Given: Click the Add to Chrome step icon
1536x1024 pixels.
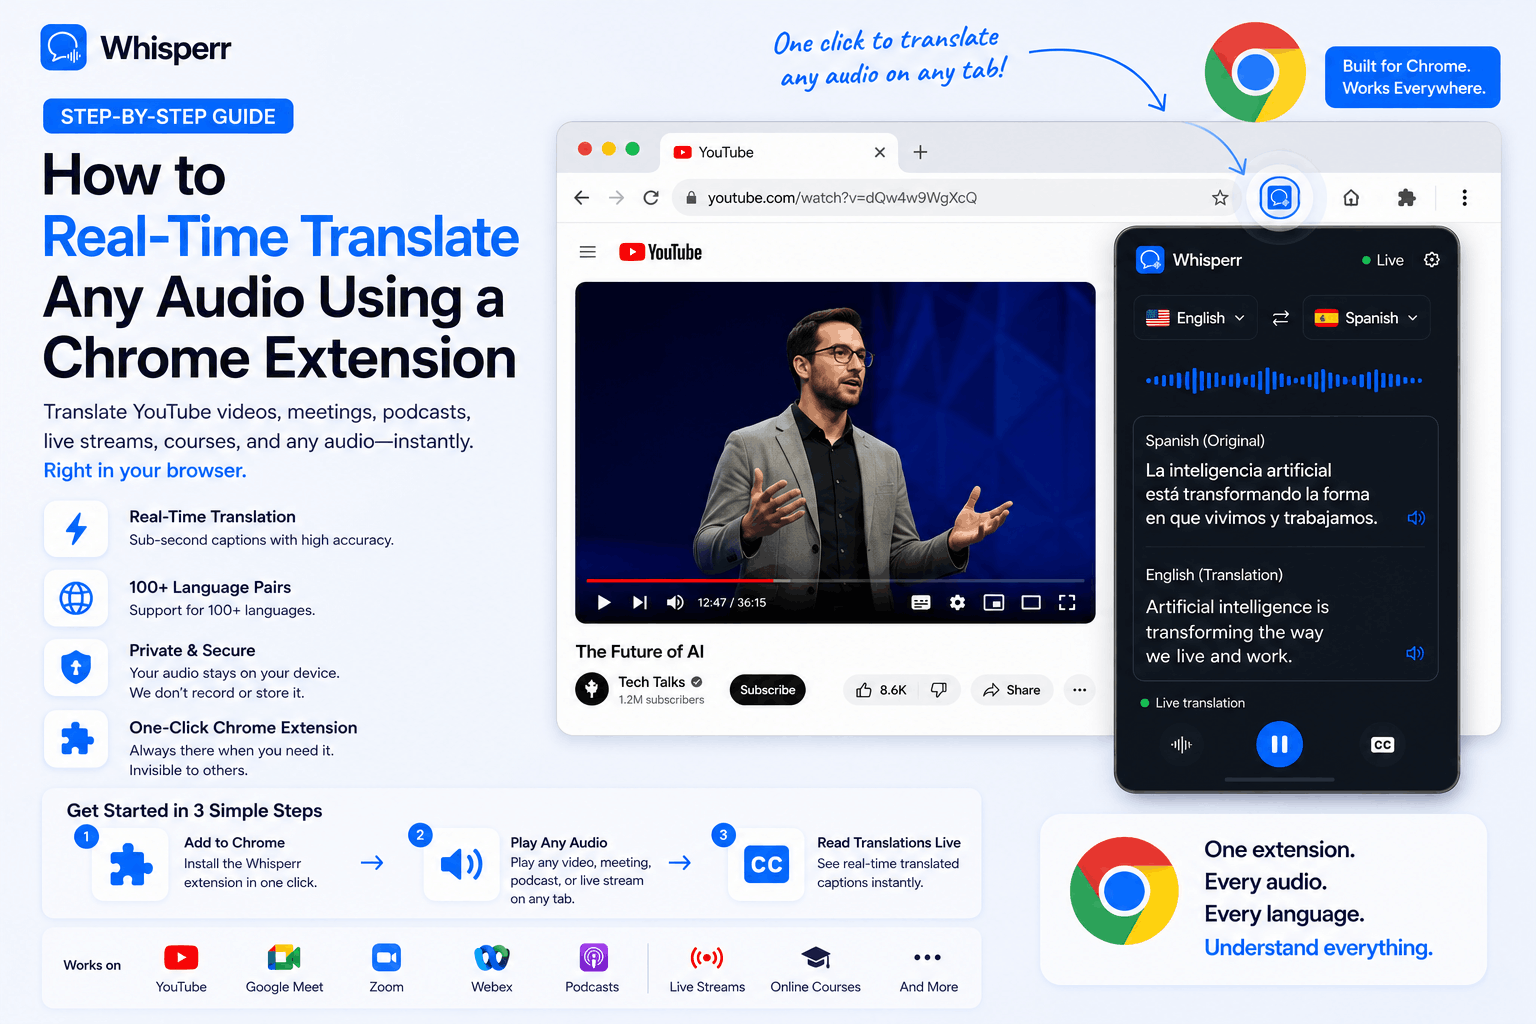Looking at the screenshot, I should click(x=130, y=864).
